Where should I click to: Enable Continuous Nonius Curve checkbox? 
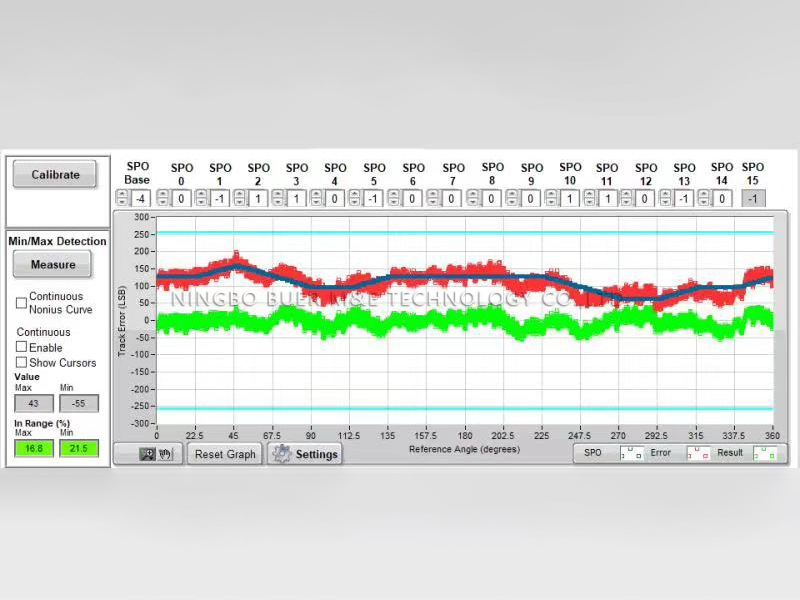(21, 303)
